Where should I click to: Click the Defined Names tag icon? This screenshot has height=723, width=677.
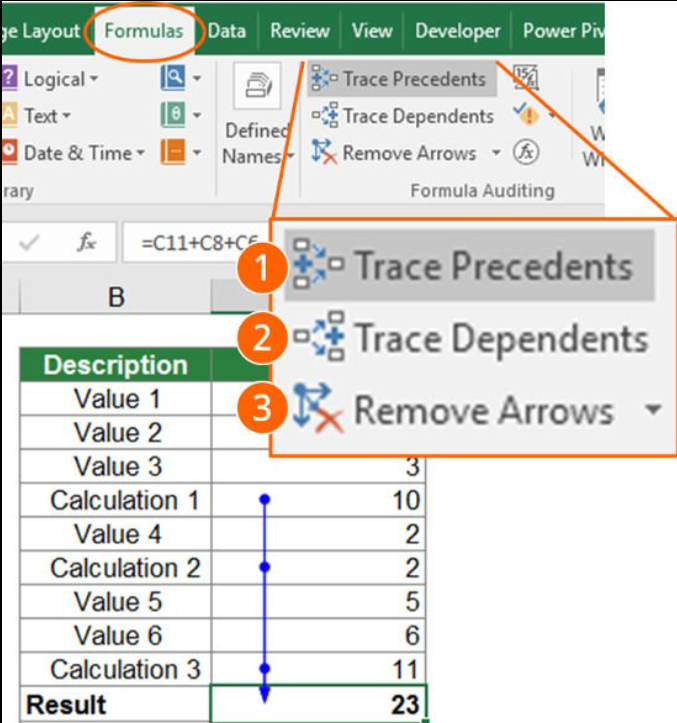[257, 86]
